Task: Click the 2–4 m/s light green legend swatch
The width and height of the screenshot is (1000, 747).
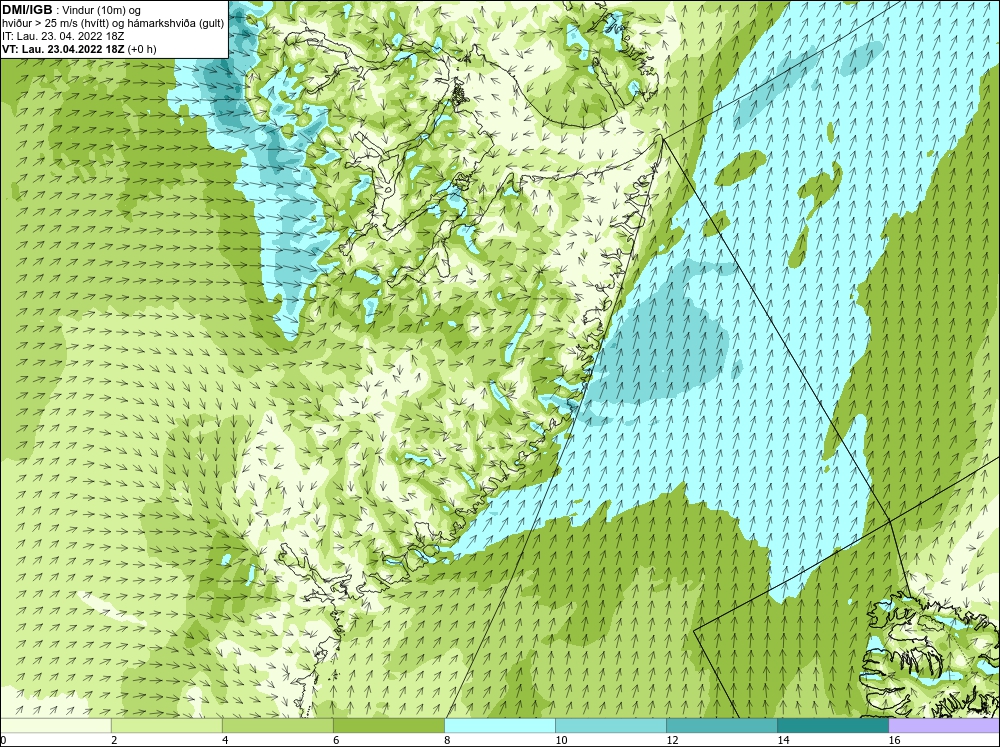Action: click(x=167, y=725)
